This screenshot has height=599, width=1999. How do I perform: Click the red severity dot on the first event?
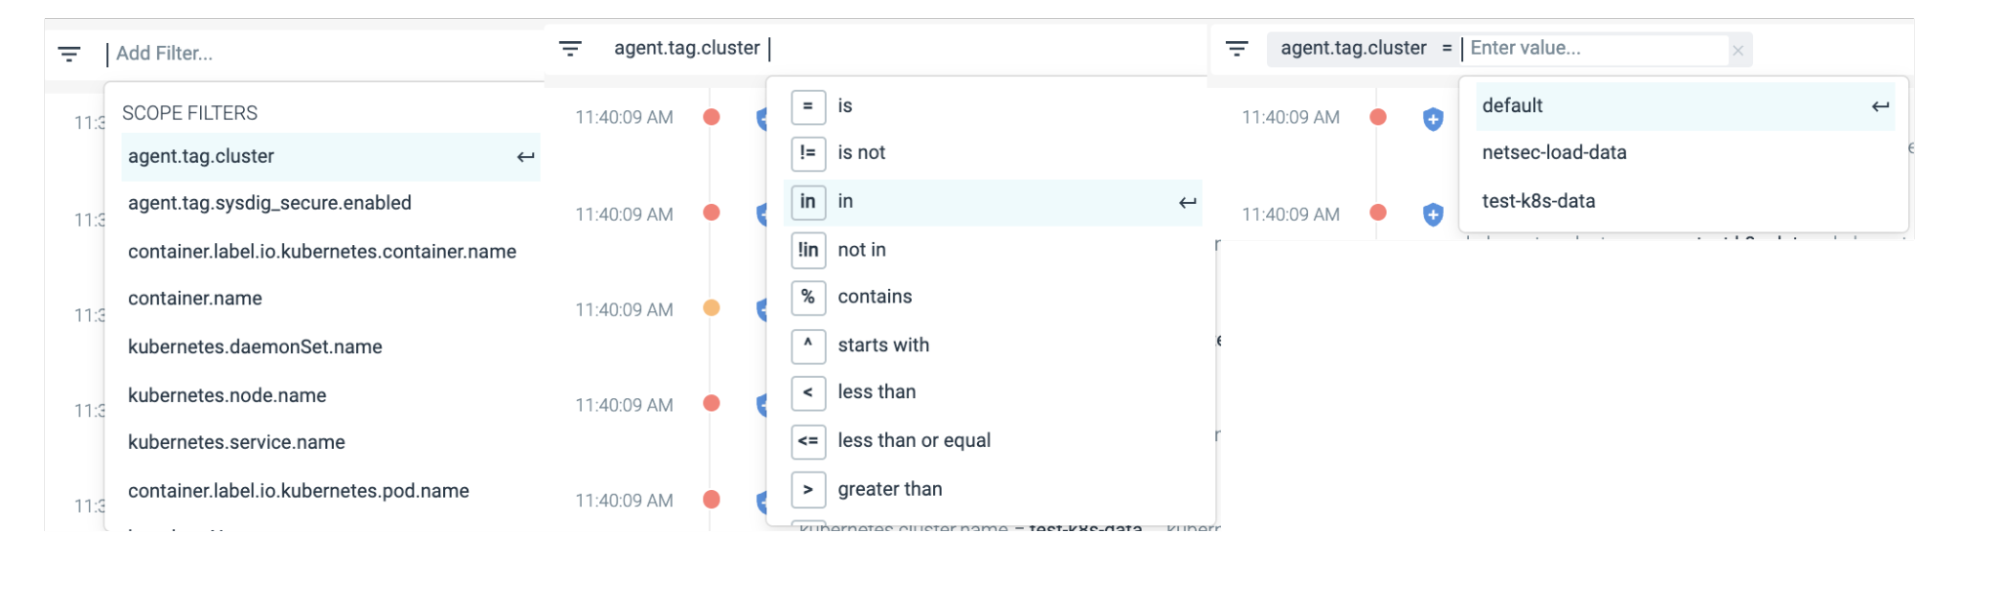tap(711, 117)
